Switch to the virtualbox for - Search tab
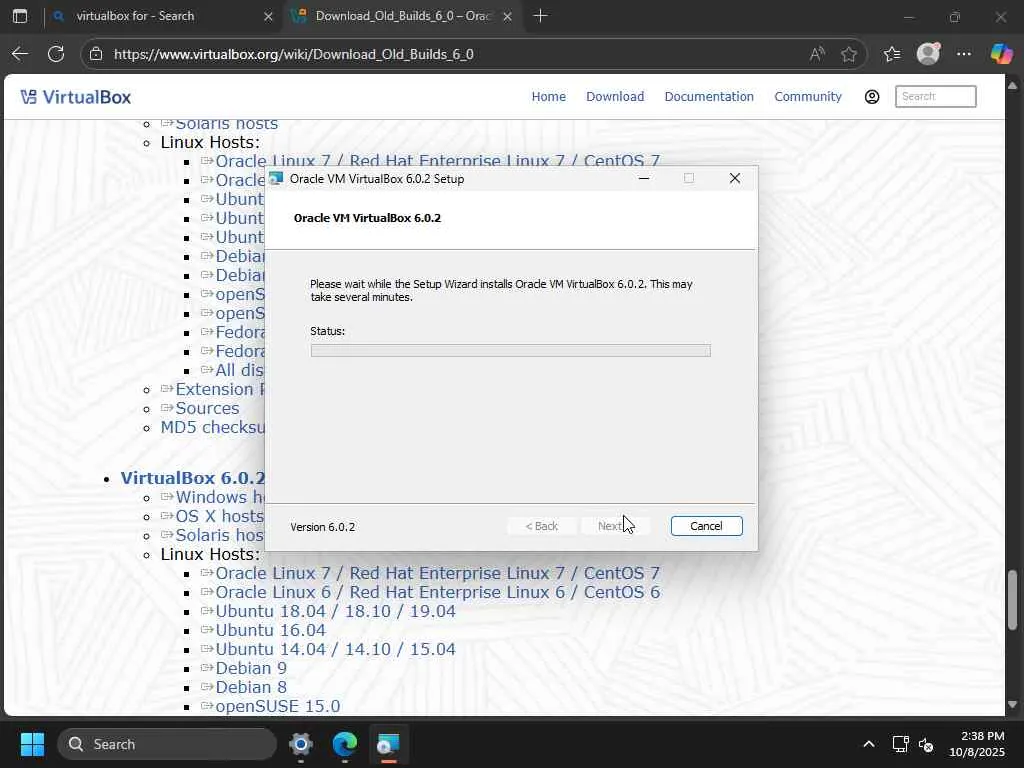1024x768 pixels. click(135, 16)
